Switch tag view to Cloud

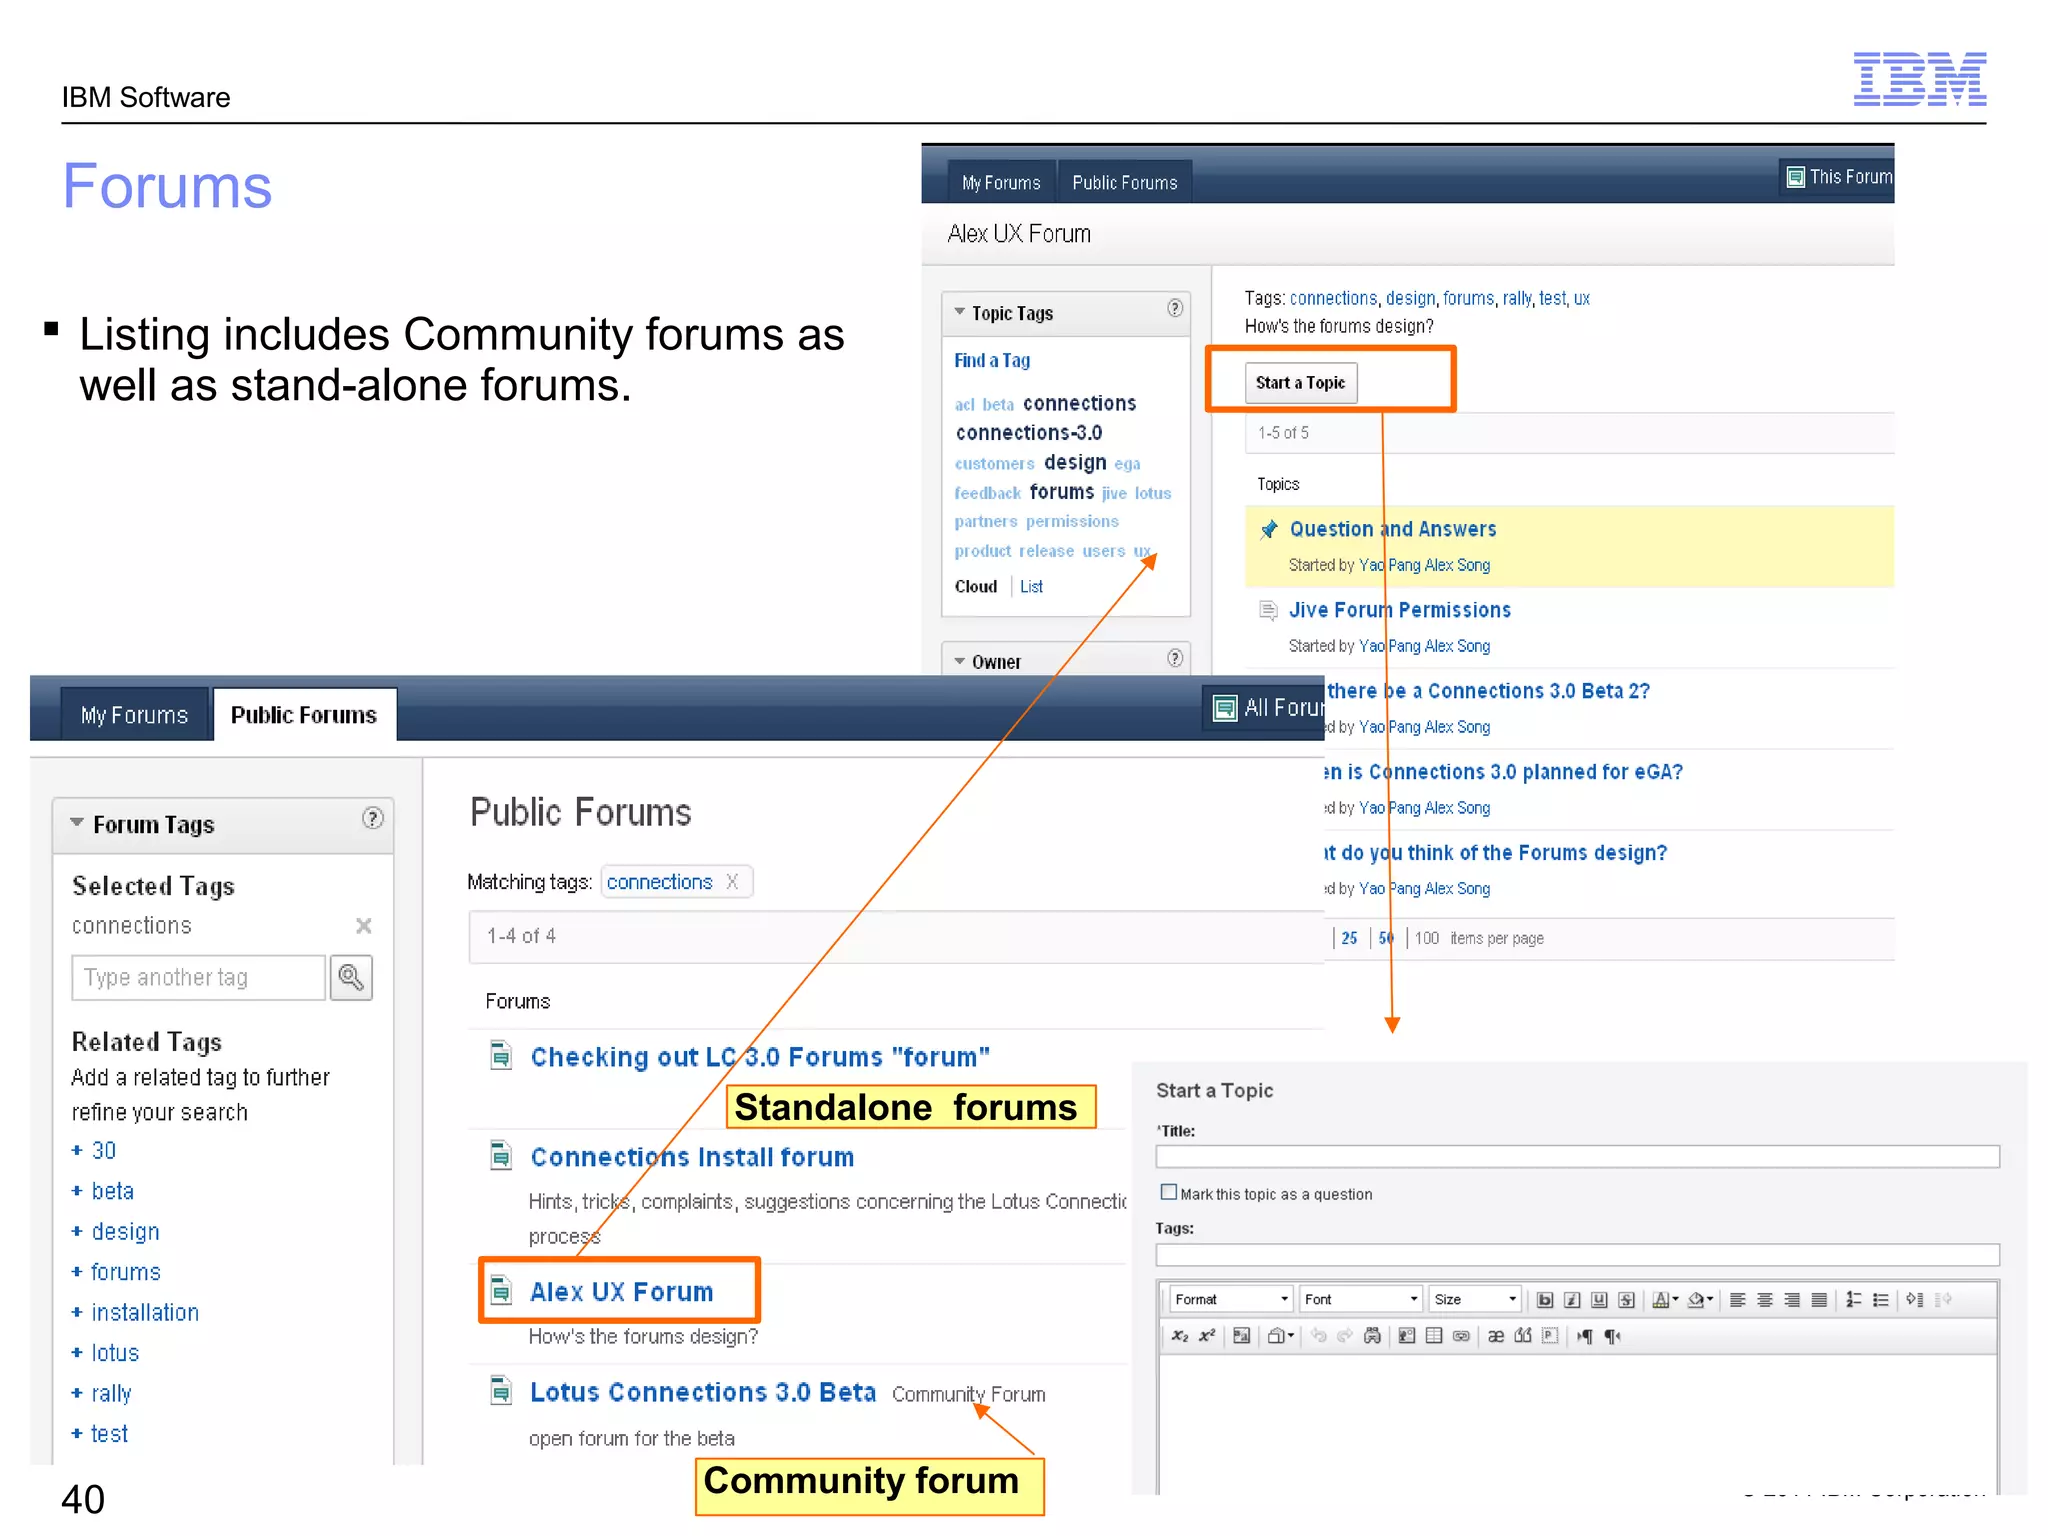tap(976, 587)
